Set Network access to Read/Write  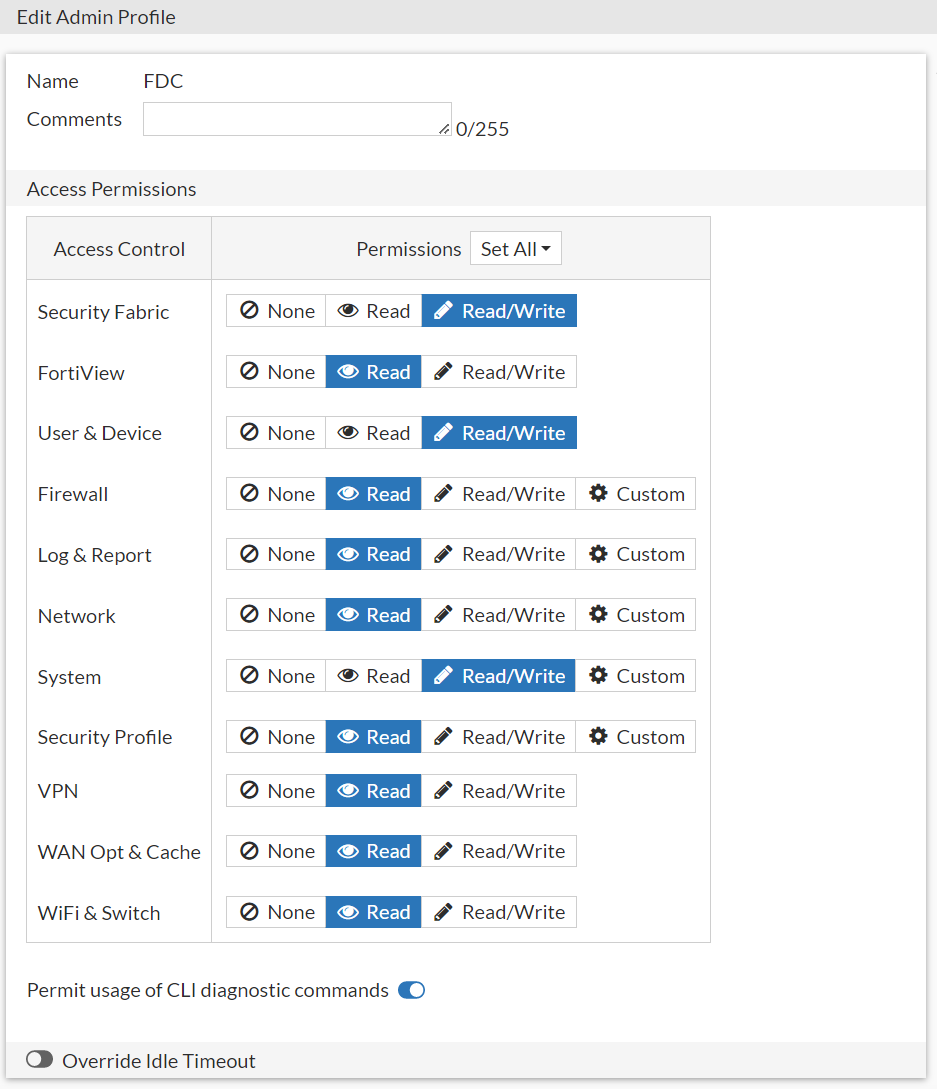pyautogui.click(x=499, y=615)
